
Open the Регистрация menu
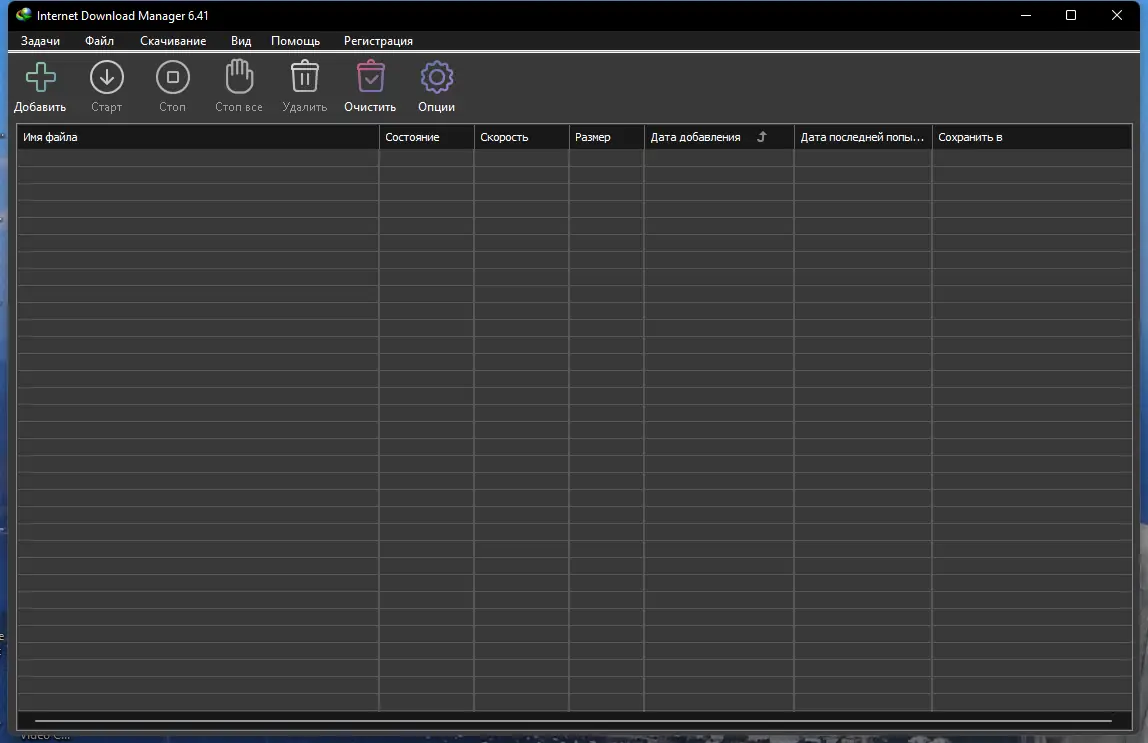[378, 41]
